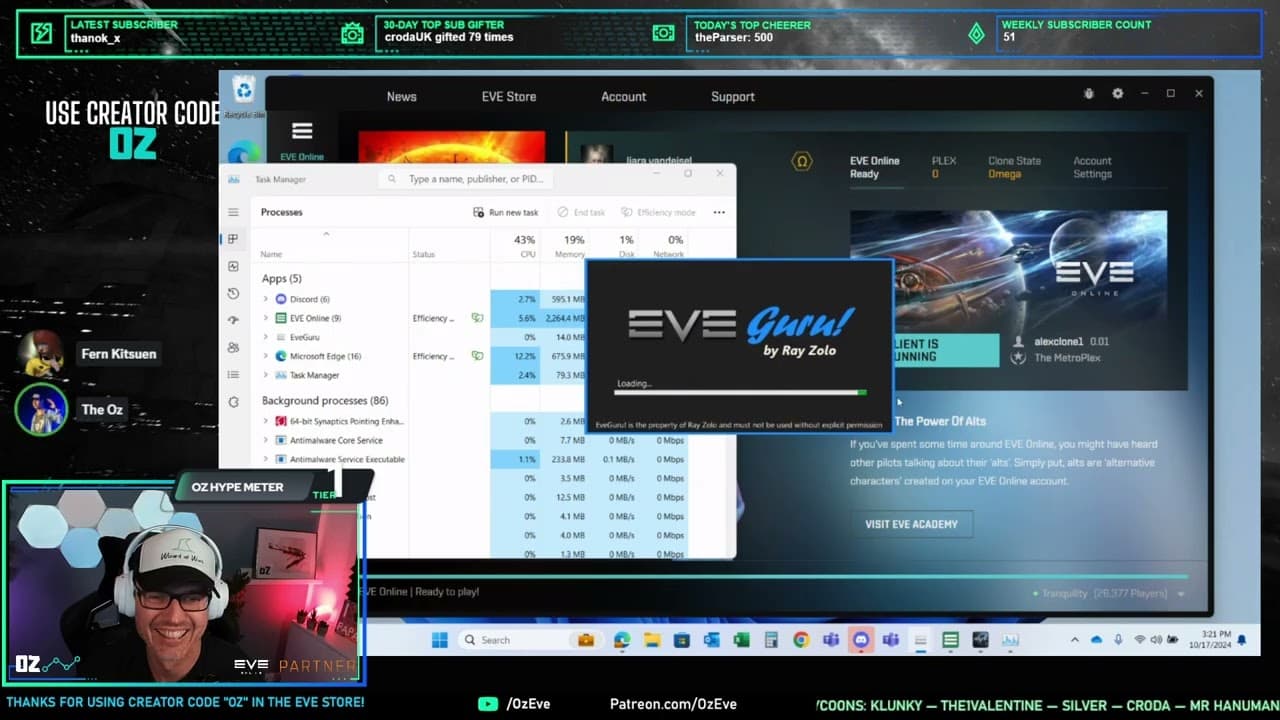Select EVE Online Ready tab

875,167
